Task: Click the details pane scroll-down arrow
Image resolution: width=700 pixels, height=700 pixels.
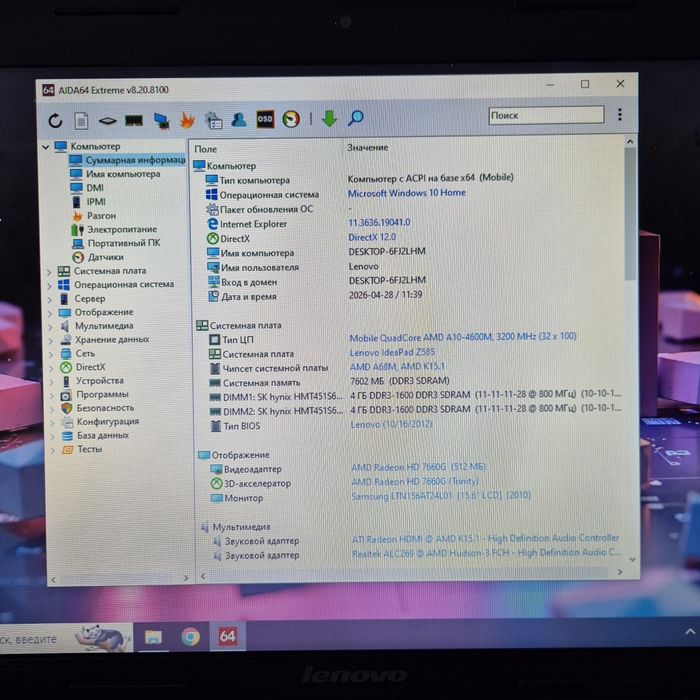Action: [x=632, y=559]
